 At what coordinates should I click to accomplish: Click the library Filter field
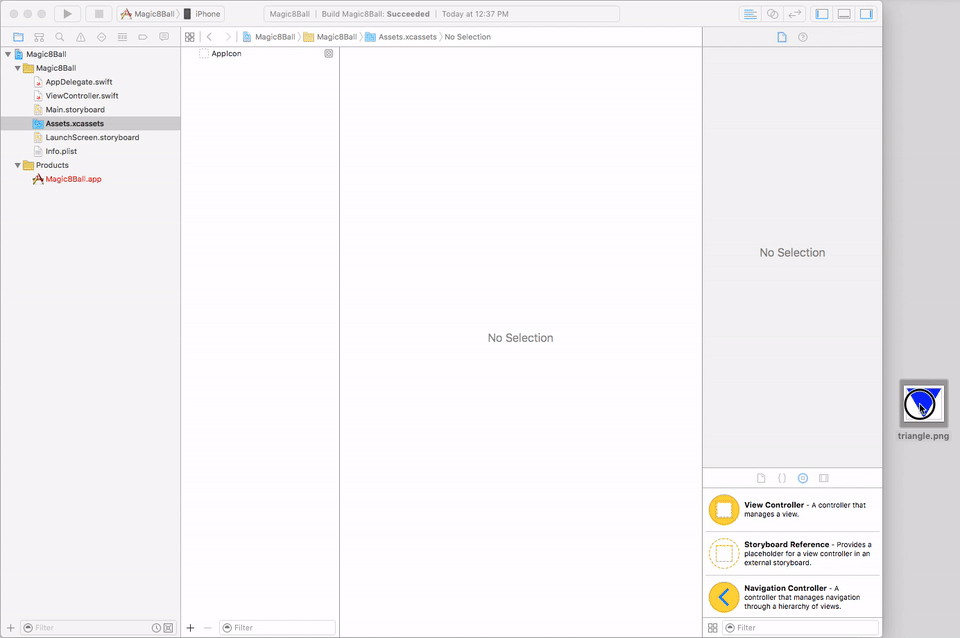coord(801,628)
